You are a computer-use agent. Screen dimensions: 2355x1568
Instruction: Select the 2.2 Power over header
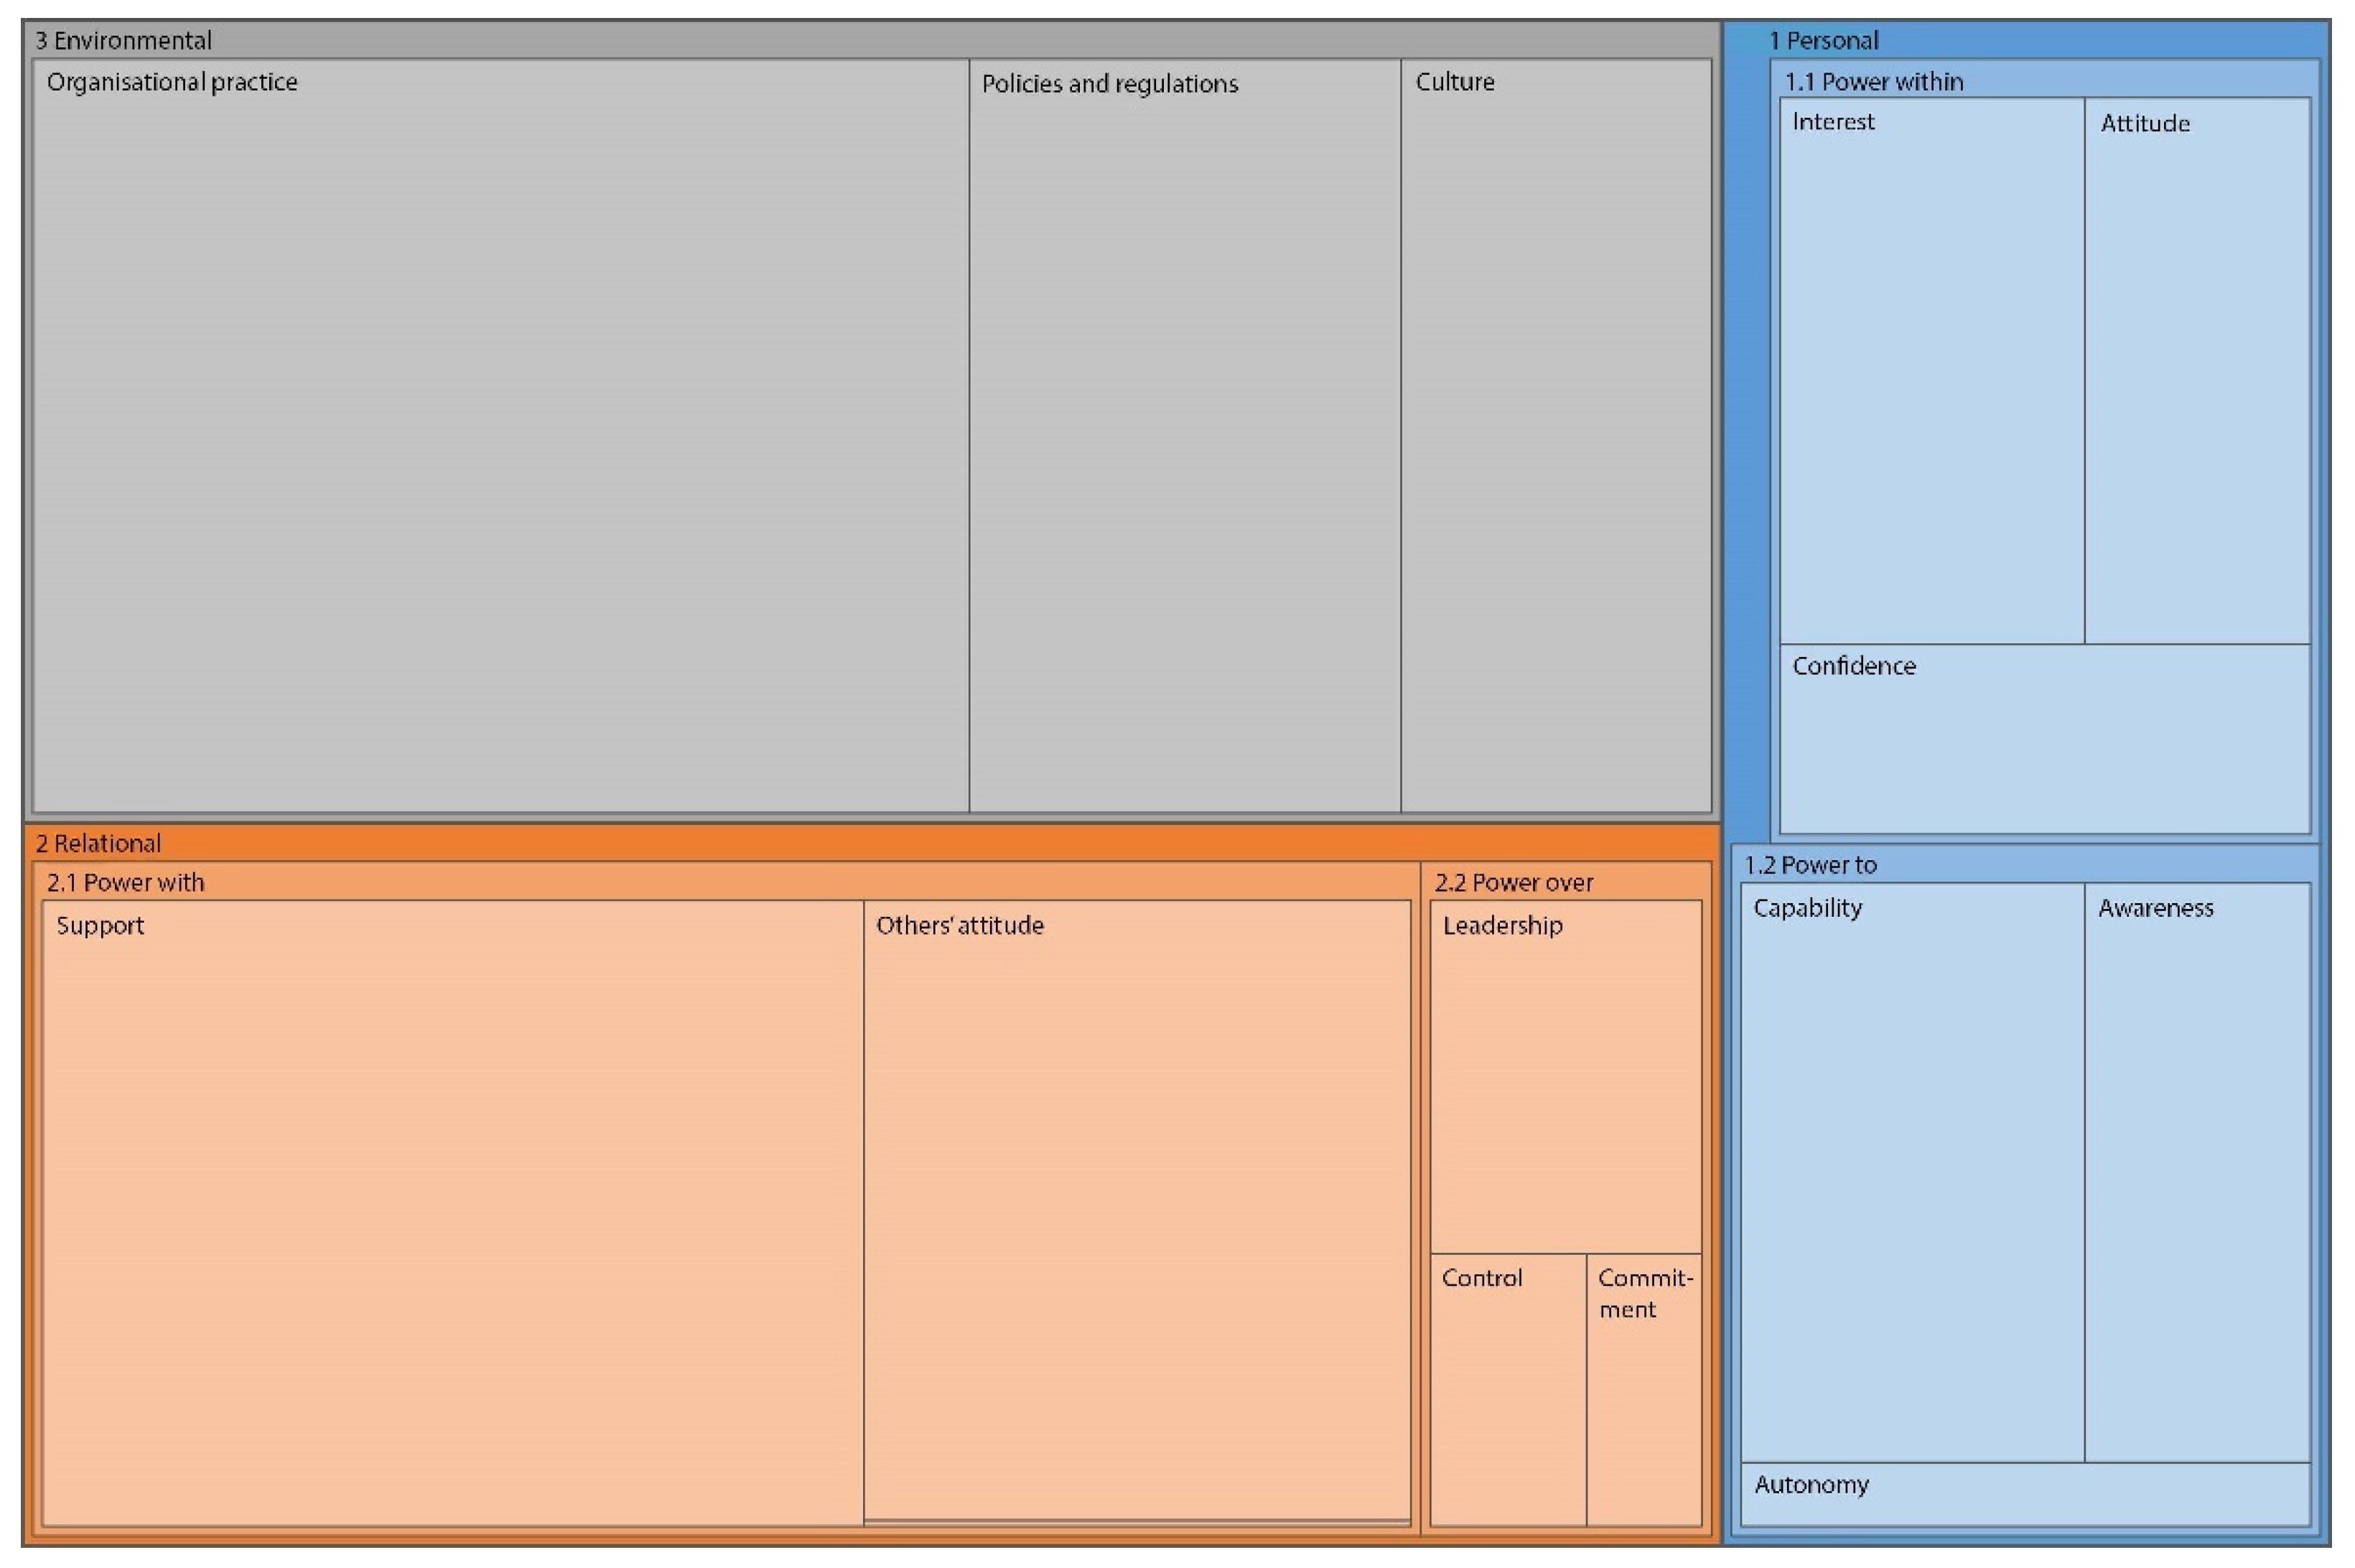(1513, 882)
